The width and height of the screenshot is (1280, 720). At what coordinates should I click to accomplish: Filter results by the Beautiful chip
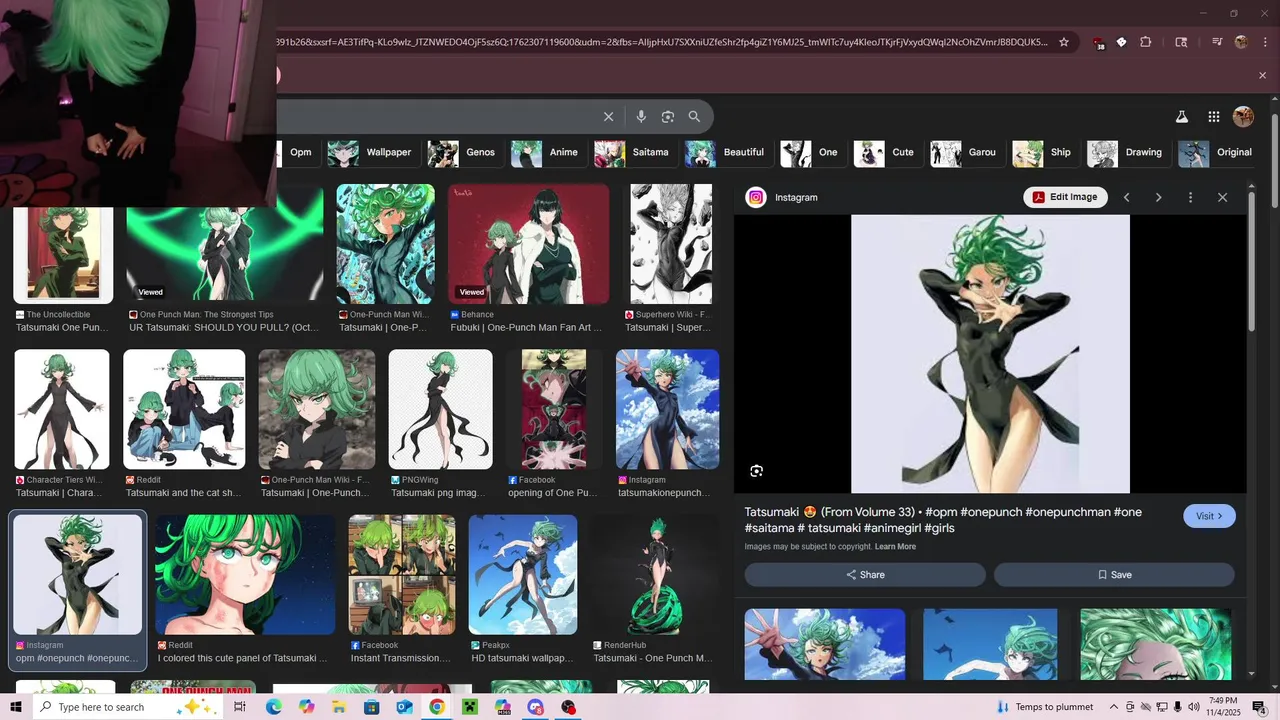[x=726, y=153]
